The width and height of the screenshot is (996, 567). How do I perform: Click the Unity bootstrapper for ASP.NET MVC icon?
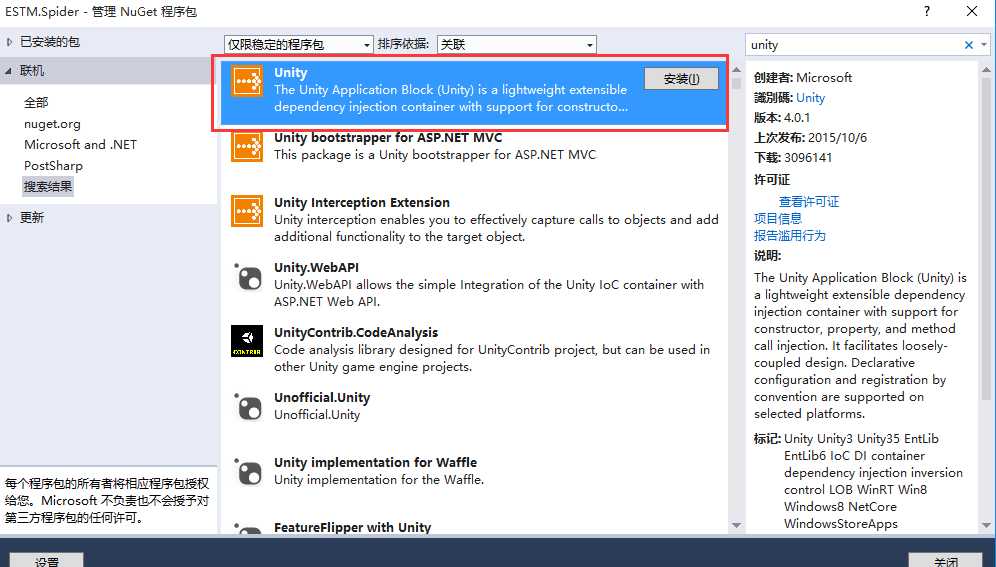pos(246,147)
